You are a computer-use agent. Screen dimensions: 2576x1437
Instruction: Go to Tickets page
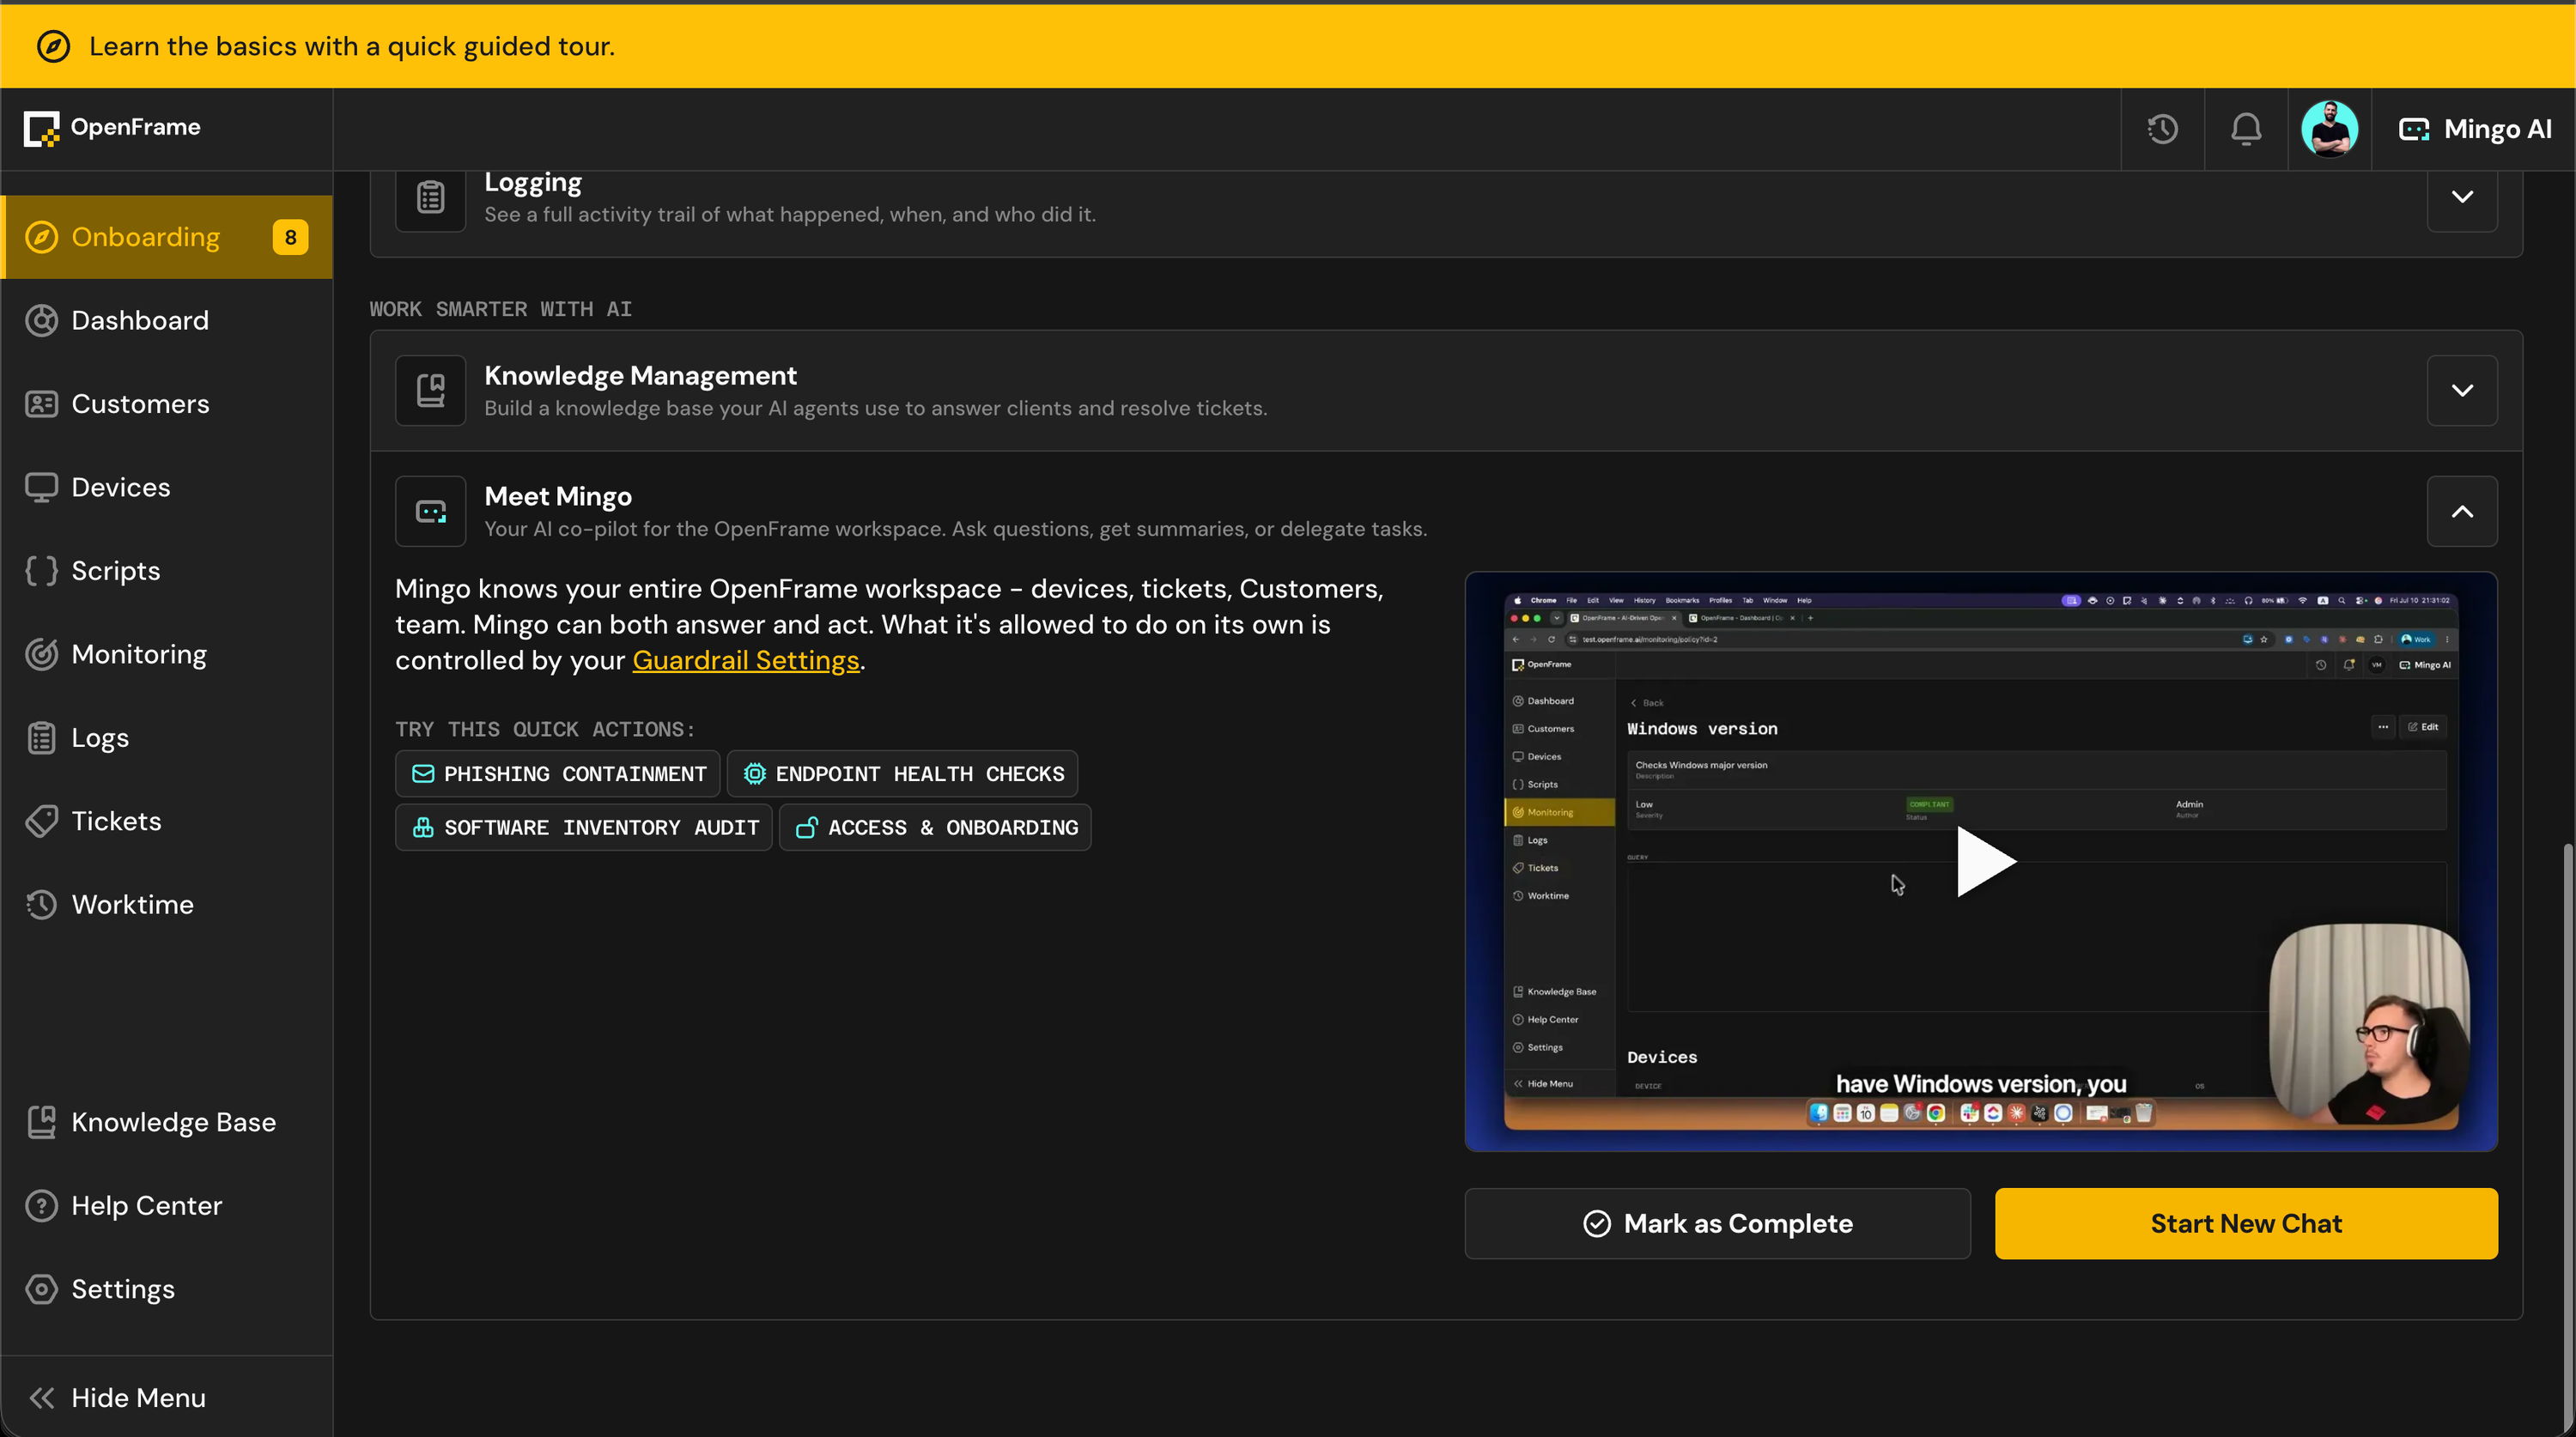[x=167, y=821]
